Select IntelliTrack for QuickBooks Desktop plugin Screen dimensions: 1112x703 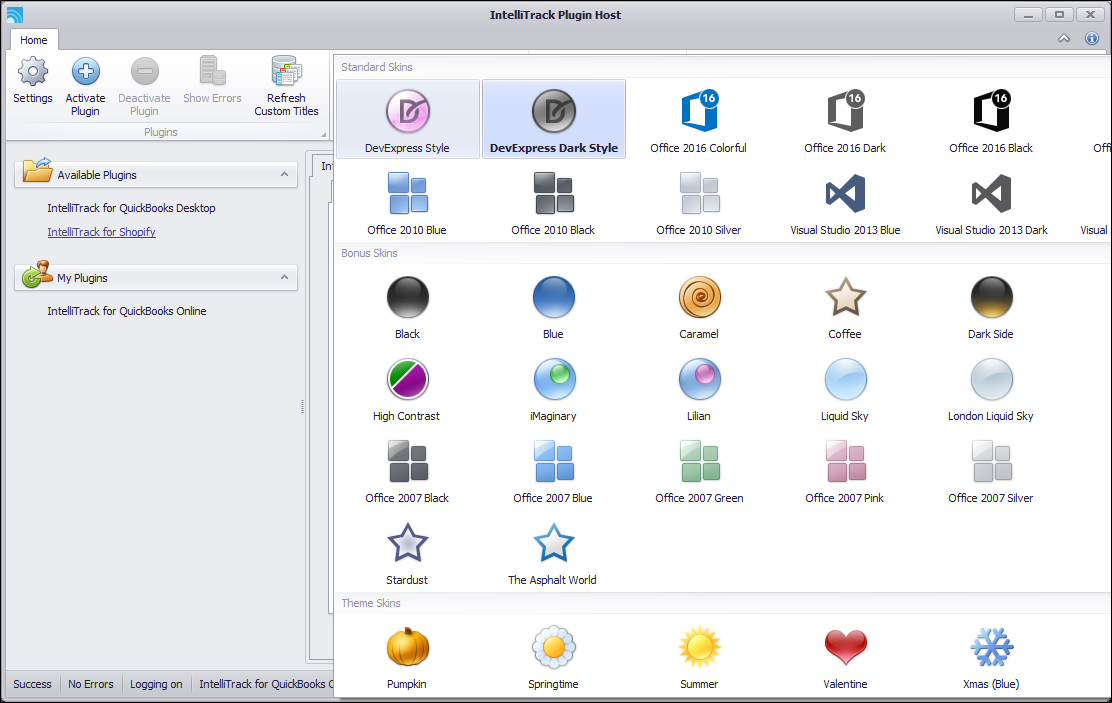click(x=131, y=208)
